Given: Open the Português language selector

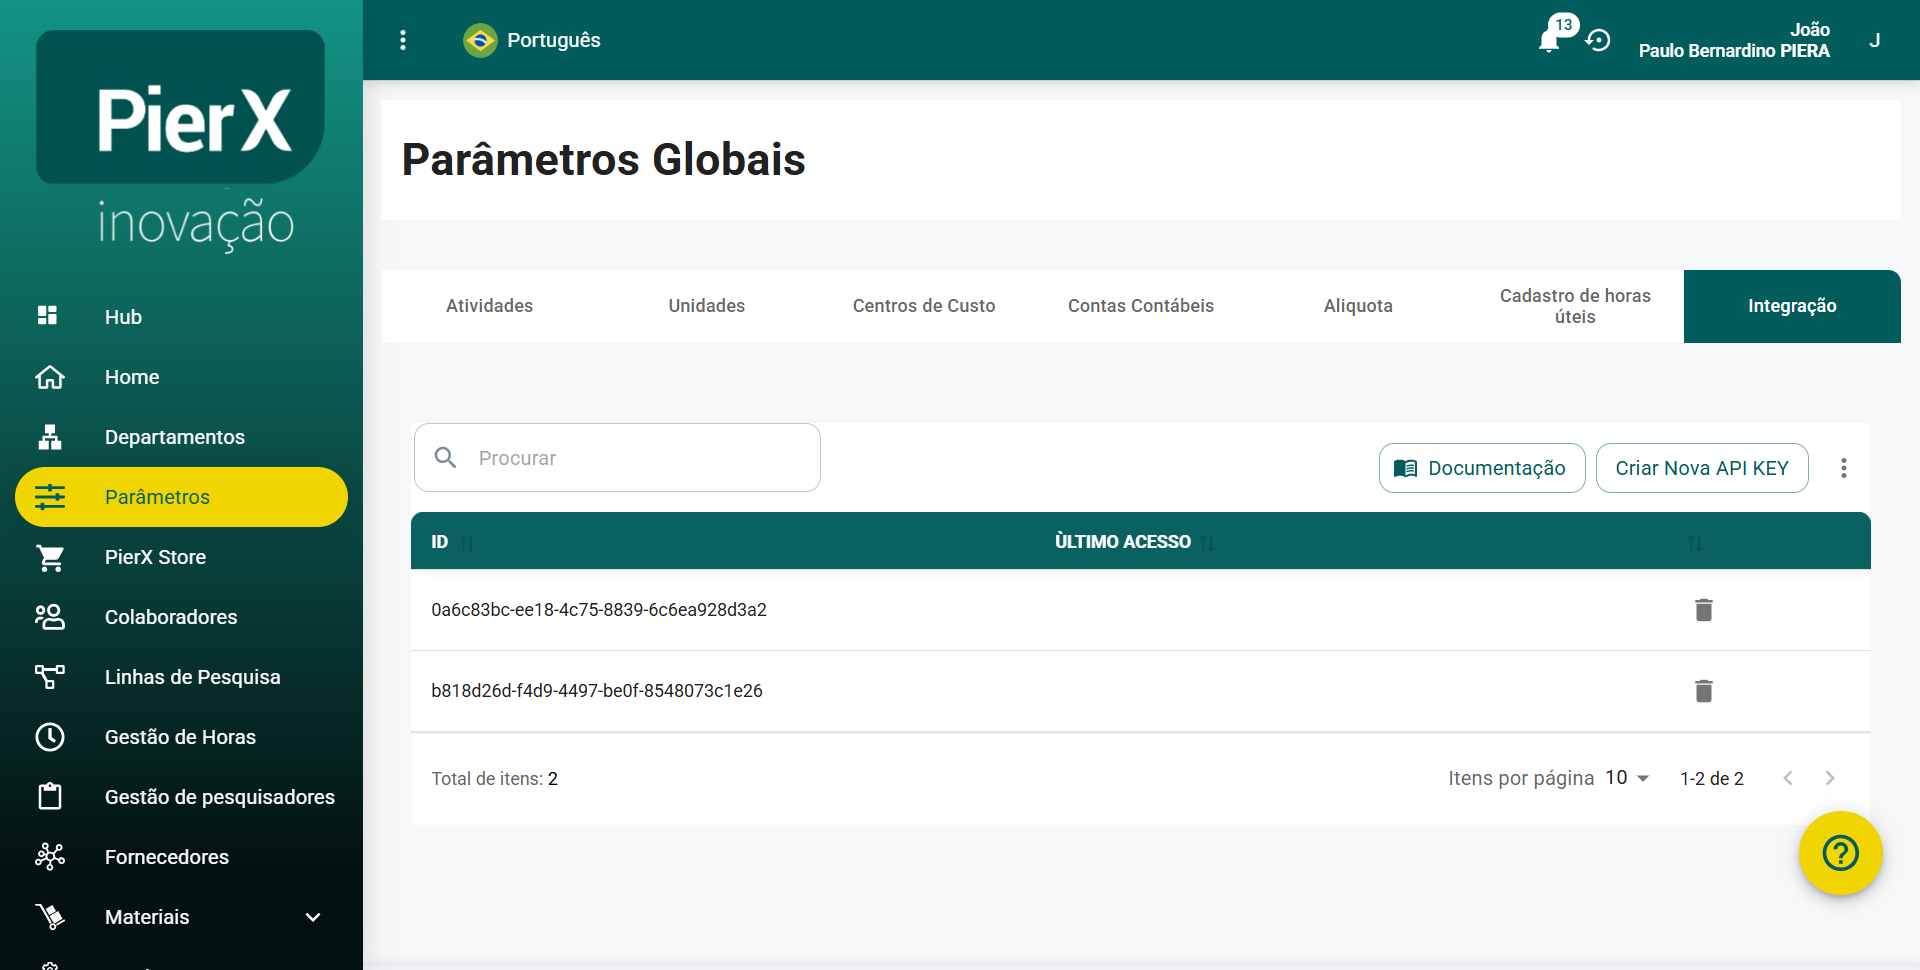Looking at the screenshot, I should tap(532, 40).
